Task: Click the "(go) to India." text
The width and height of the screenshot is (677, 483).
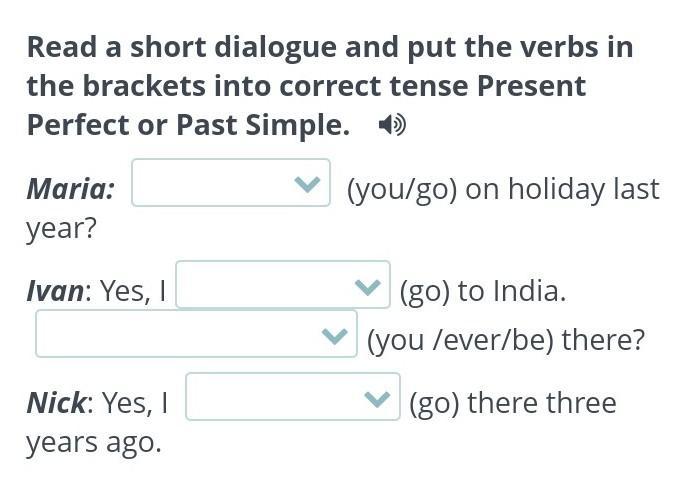Action: (483, 291)
